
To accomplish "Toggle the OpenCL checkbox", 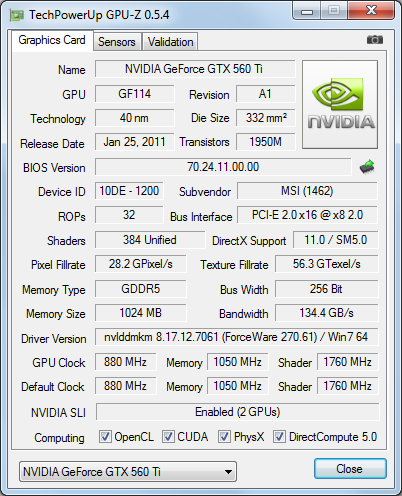I will [x=105, y=437].
